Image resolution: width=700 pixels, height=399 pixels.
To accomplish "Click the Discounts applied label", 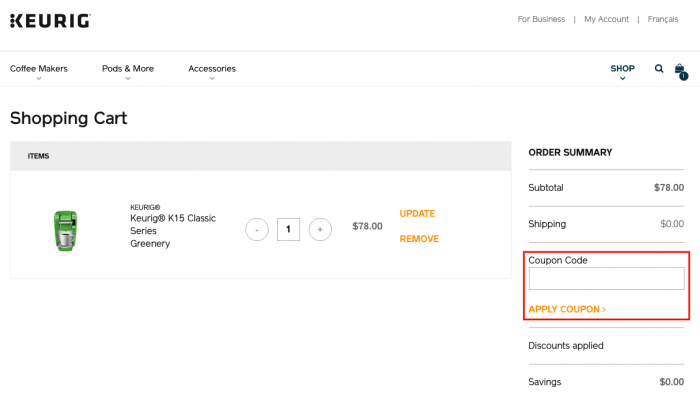I will [x=566, y=346].
